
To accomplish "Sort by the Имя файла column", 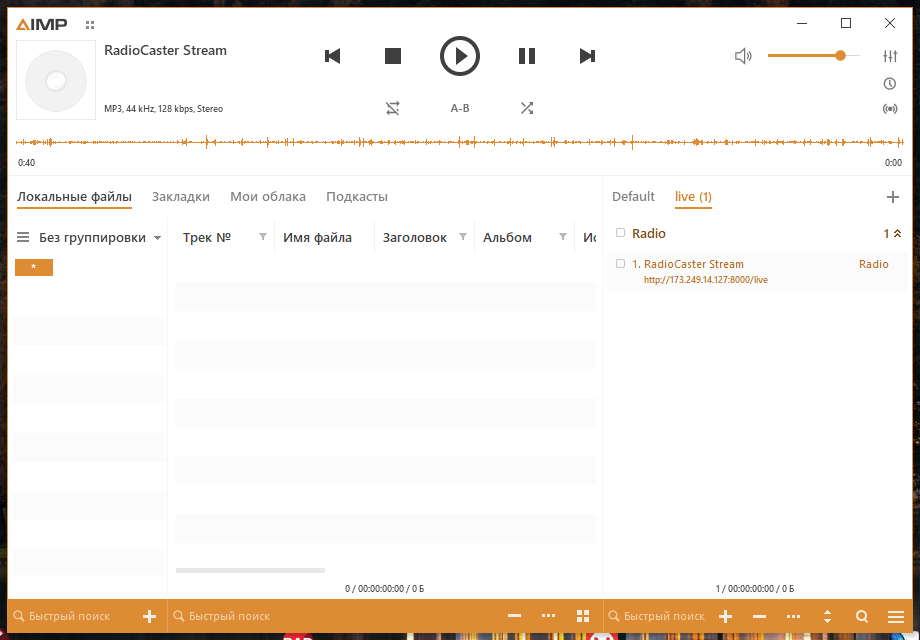I will tap(317, 238).
